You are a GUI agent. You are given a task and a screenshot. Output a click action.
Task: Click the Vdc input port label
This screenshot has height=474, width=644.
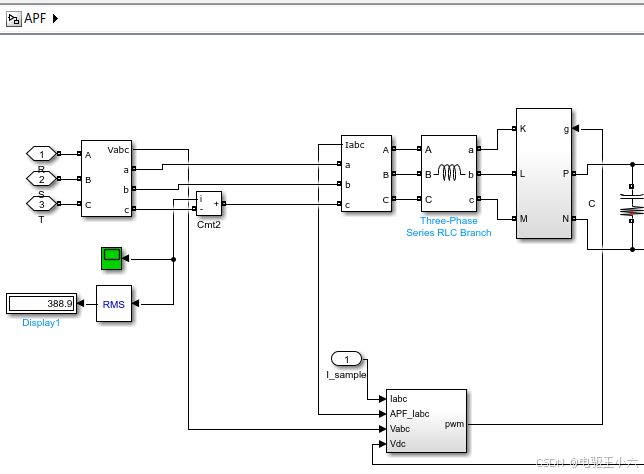tap(398, 444)
